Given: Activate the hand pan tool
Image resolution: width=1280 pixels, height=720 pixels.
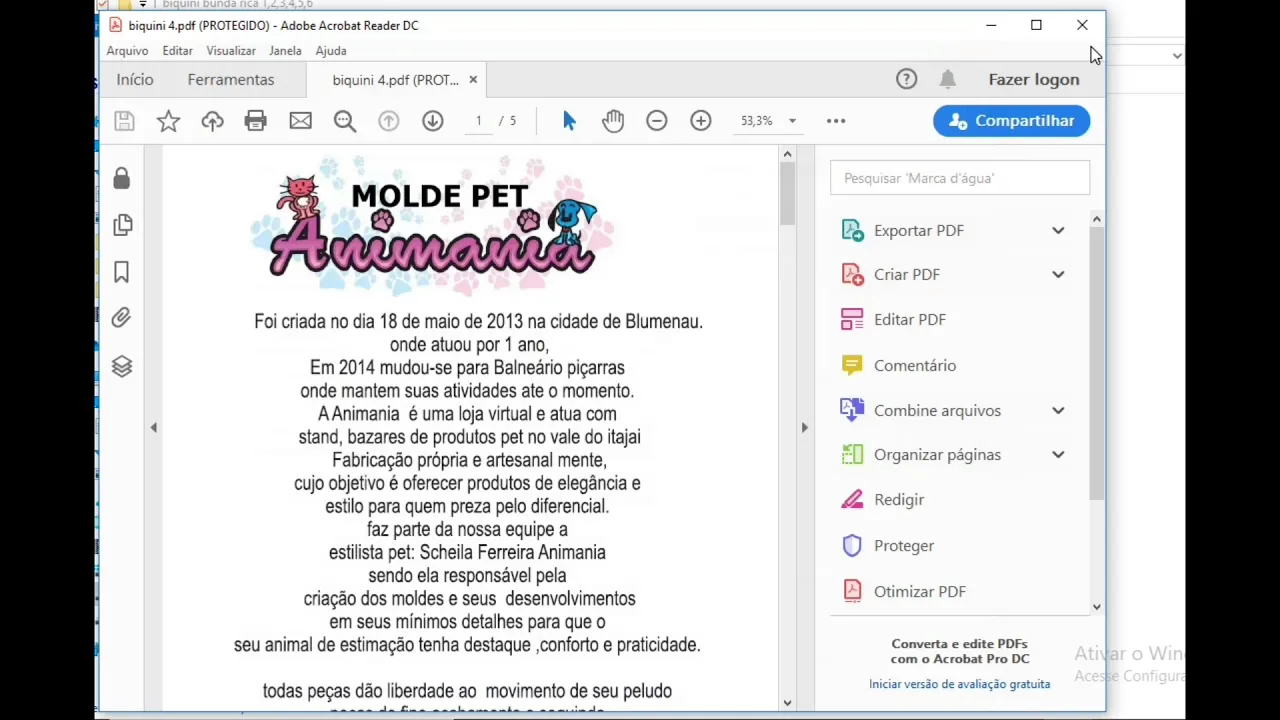Looking at the screenshot, I should point(613,121).
